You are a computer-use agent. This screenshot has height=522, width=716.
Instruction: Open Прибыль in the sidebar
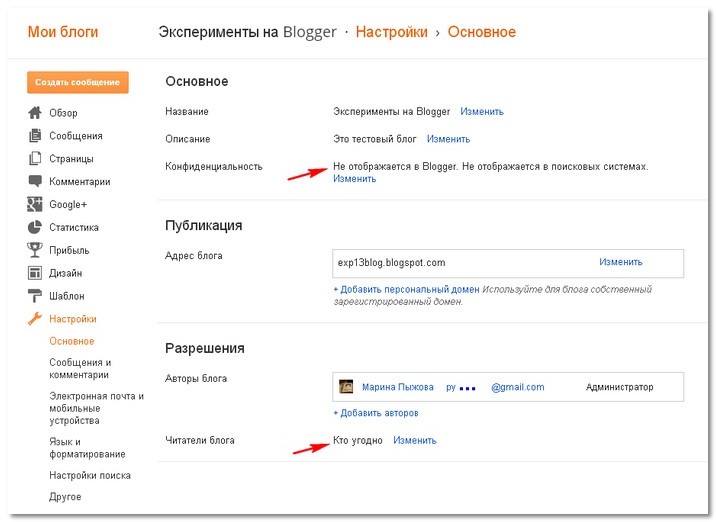pyautogui.click(x=69, y=250)
